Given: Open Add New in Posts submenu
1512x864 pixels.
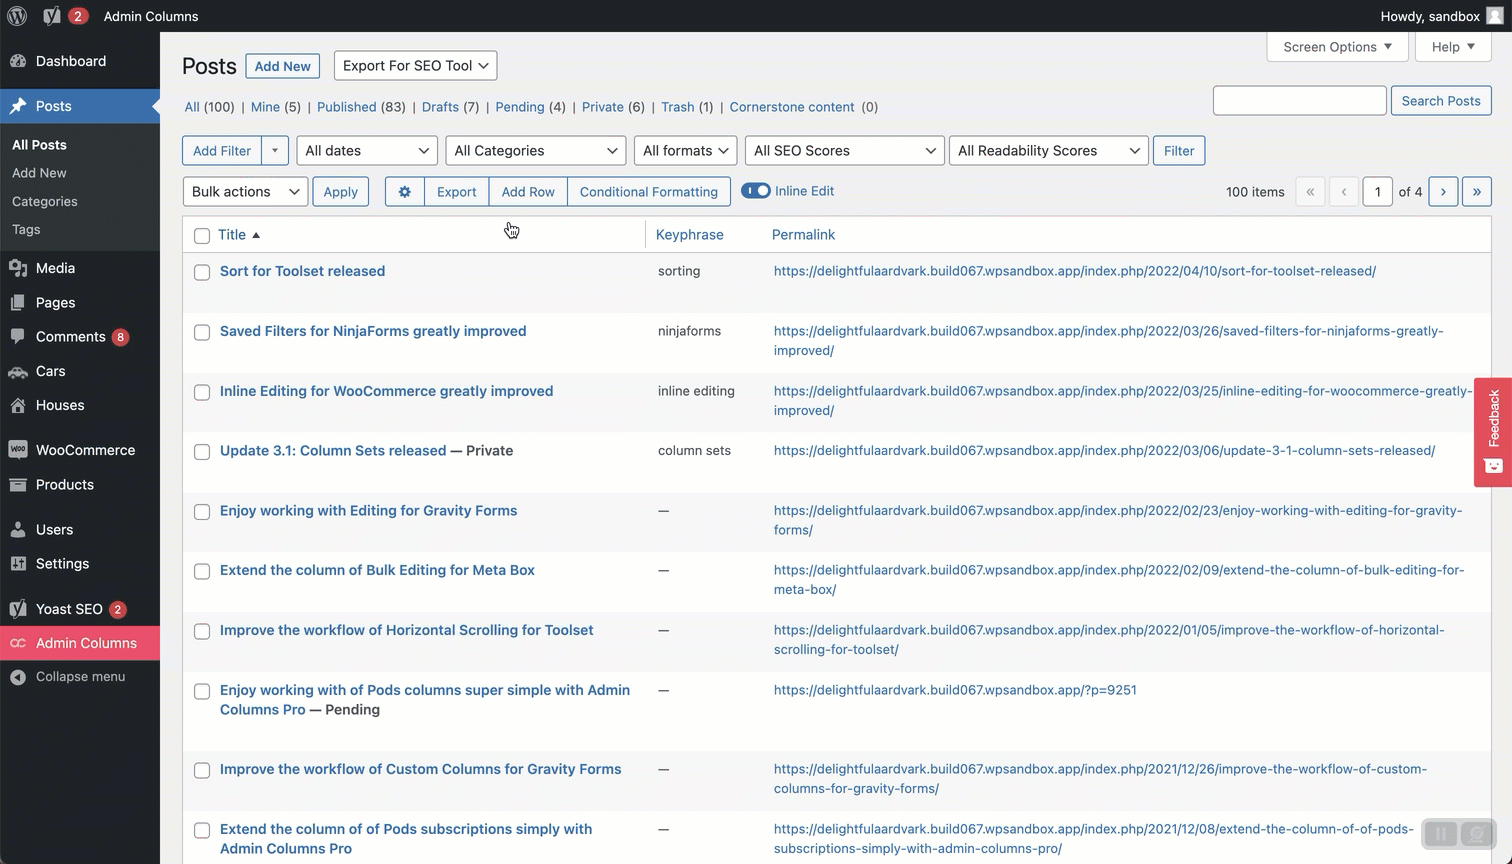Looking at the screenshot, I should (39, 173).
